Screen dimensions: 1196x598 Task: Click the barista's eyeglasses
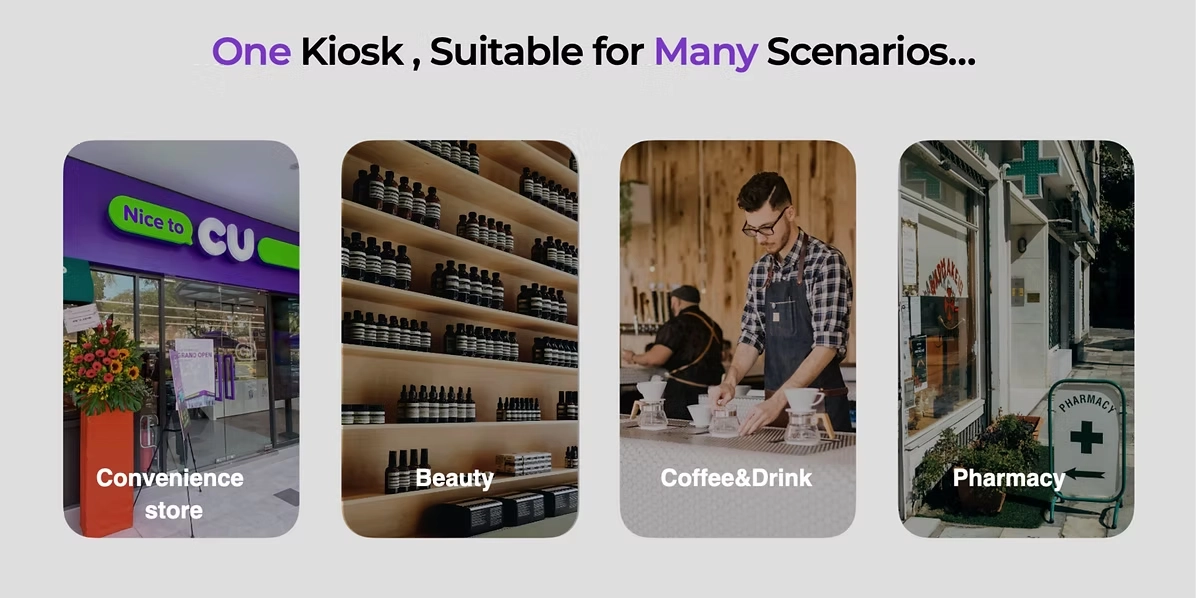click(764, 225)
